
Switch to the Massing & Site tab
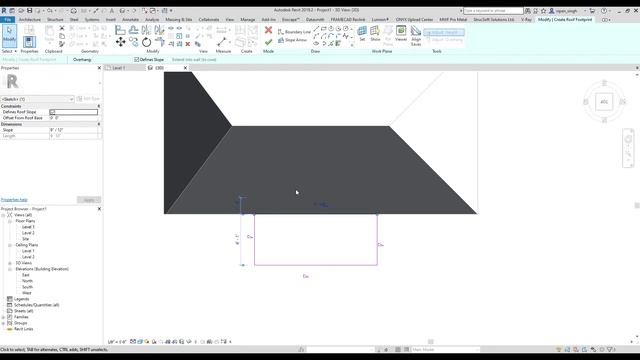(179, 20)
